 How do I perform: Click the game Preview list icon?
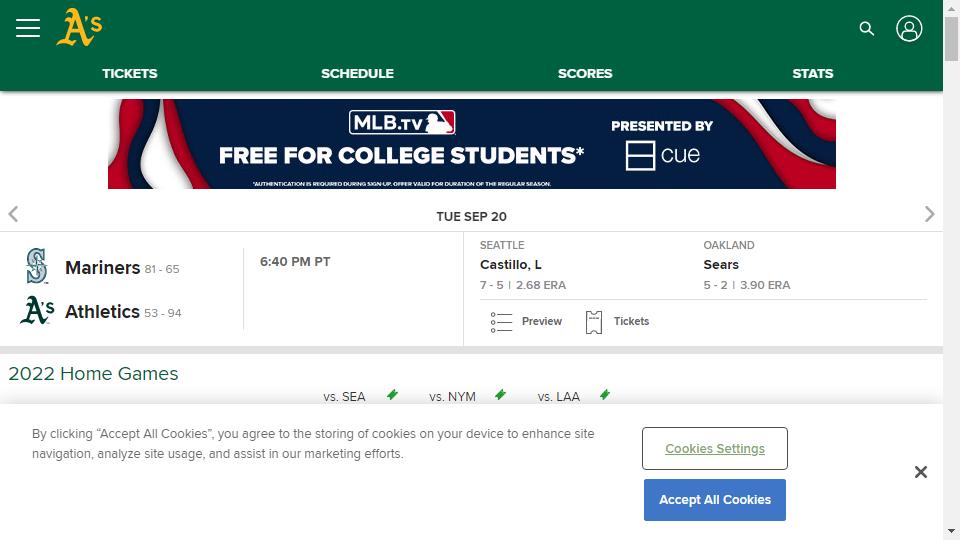click(501, 322)
